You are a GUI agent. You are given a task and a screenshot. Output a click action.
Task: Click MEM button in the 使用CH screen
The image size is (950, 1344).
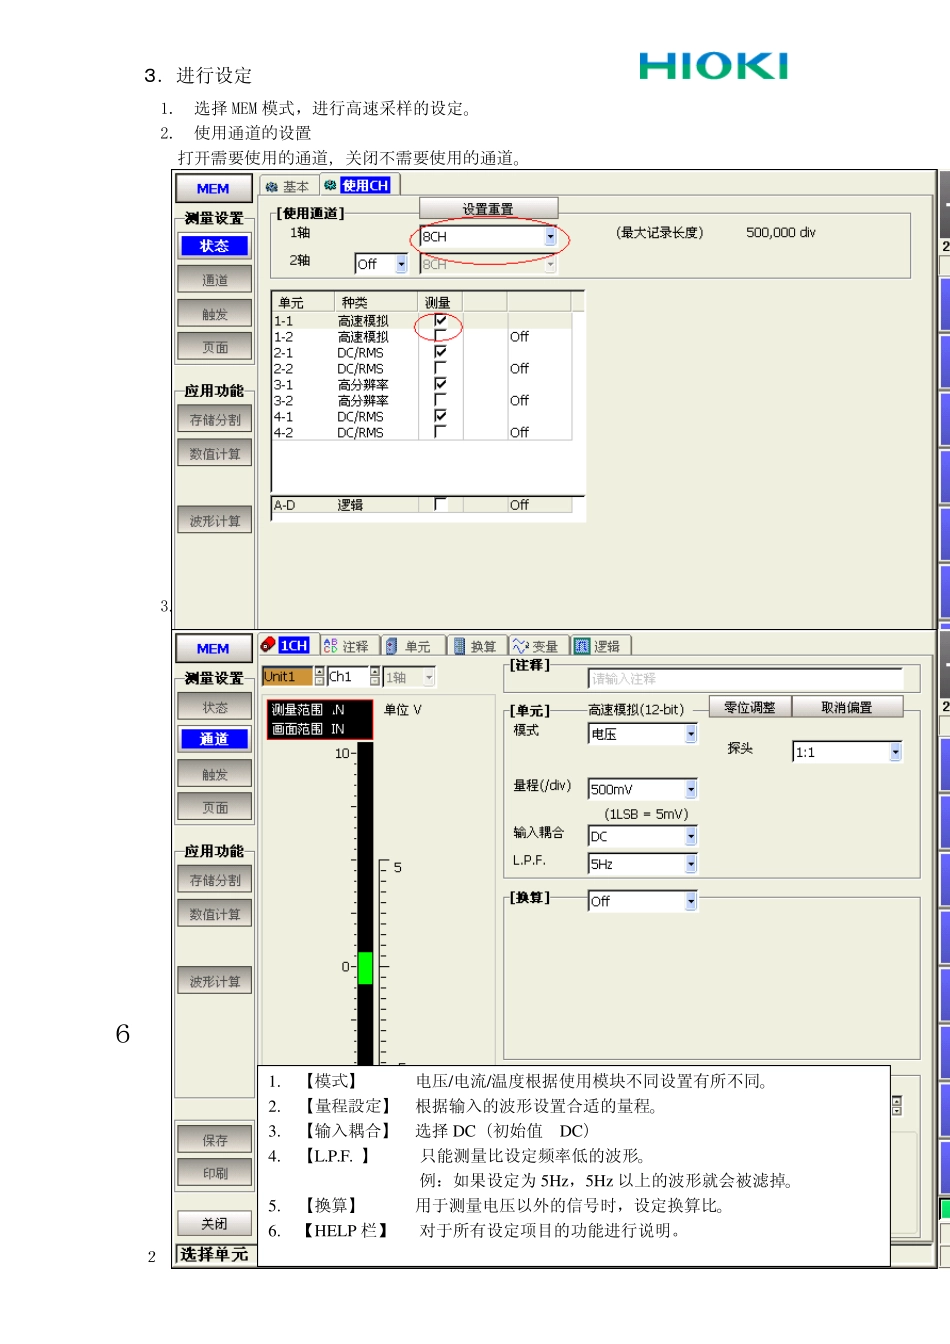tap(213, 188)
